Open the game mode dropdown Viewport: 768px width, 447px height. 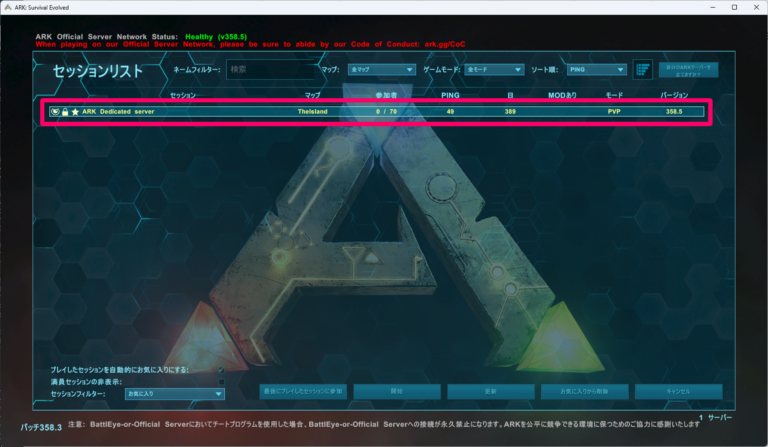[494, 70]
